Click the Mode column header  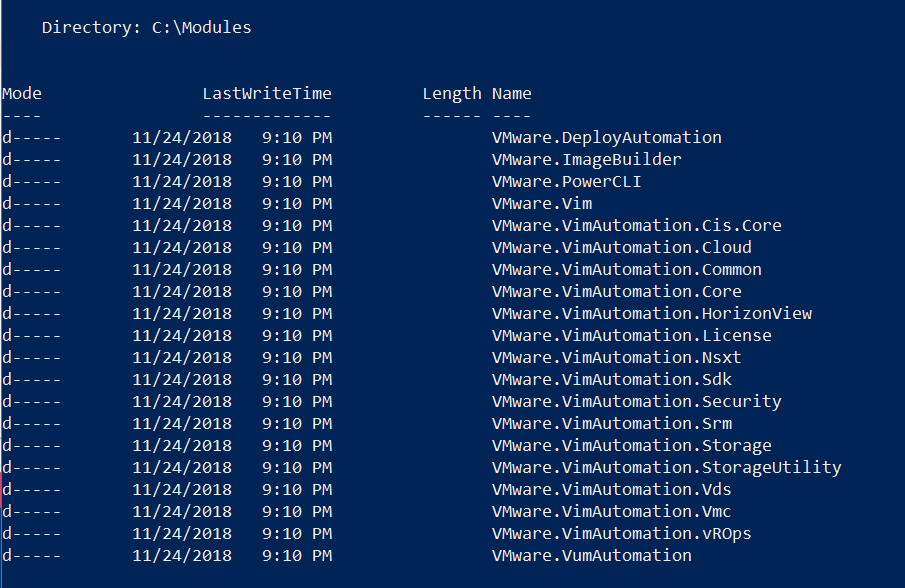(22, 93)
